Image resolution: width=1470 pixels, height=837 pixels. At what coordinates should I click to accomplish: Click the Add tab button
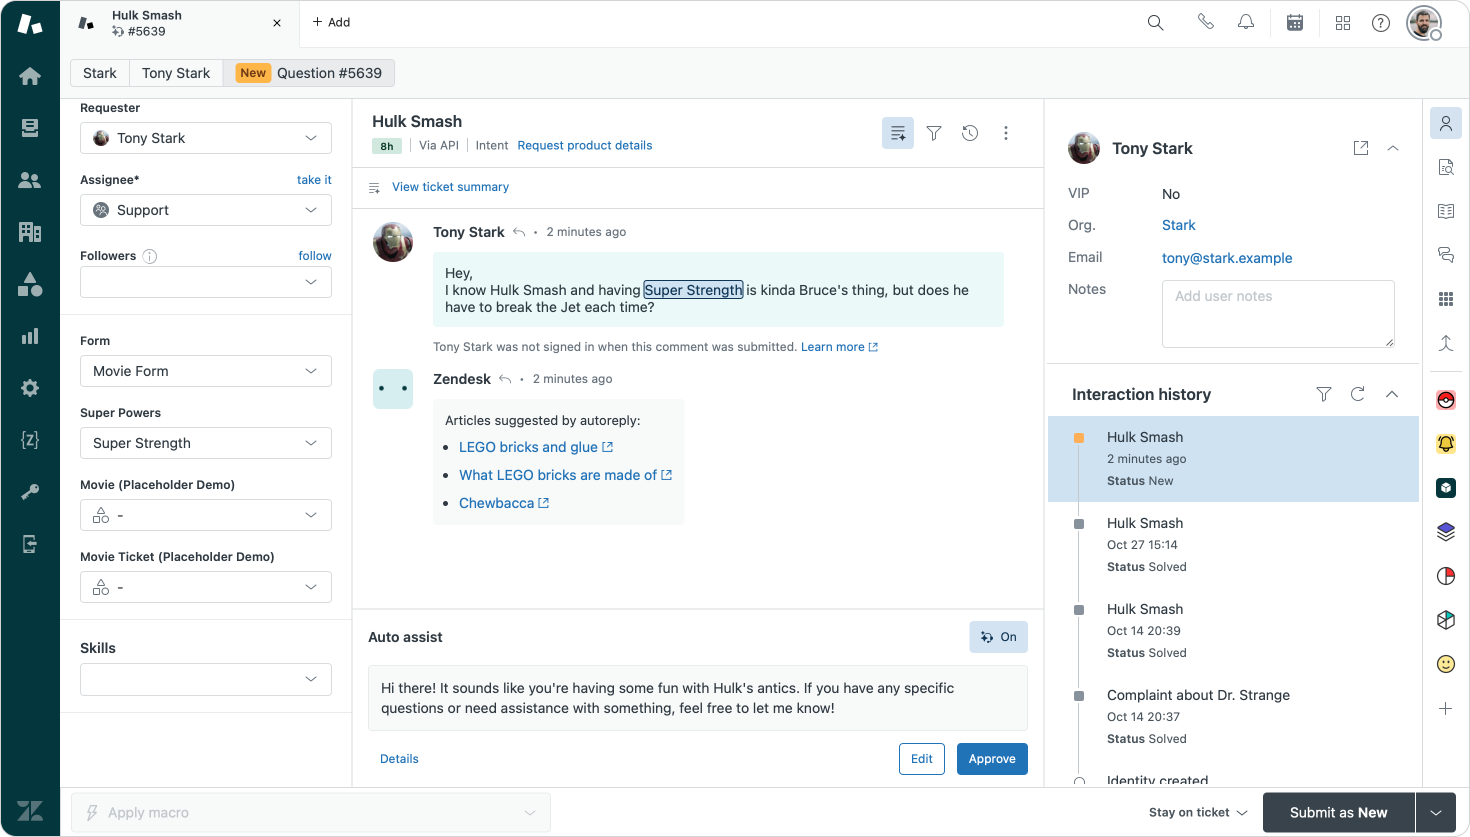tap(331, 22)
